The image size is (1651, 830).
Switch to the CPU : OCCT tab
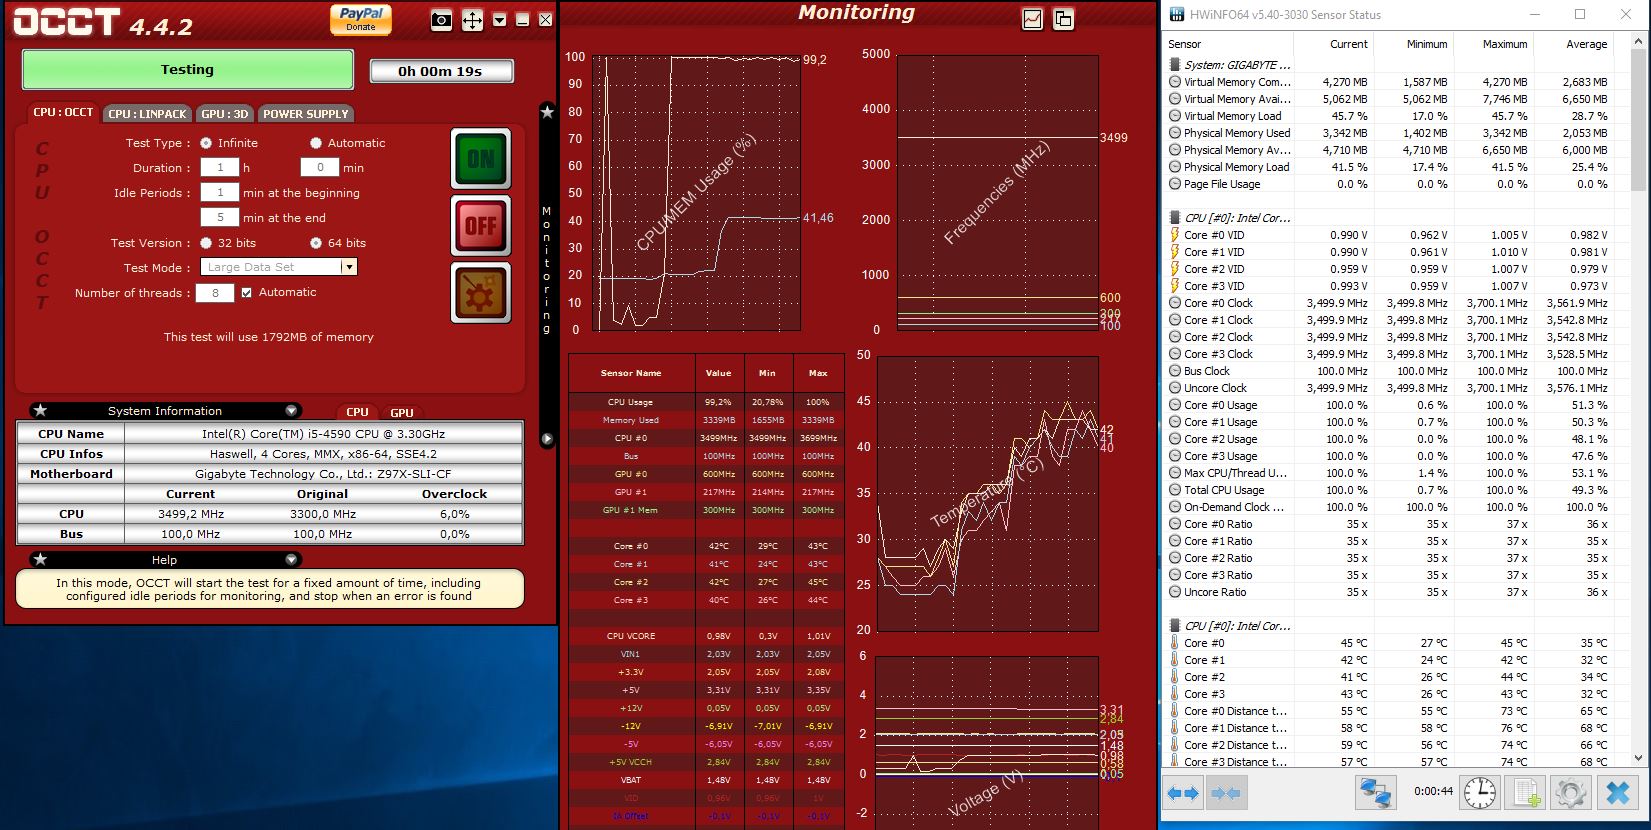(x=63, y=112)
